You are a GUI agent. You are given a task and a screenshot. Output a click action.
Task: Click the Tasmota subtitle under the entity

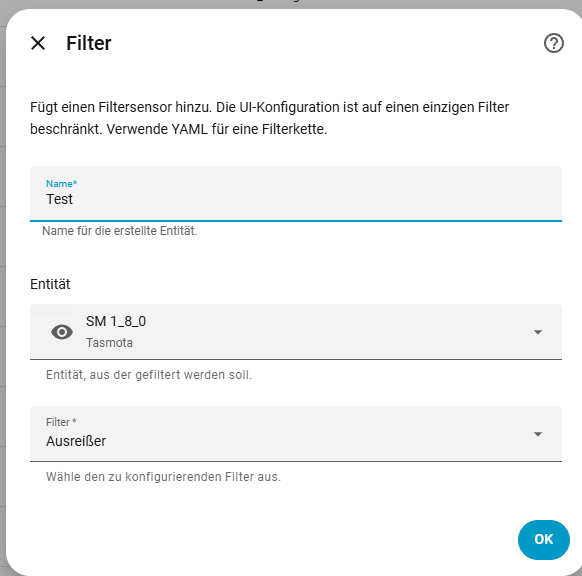point(109,343)
